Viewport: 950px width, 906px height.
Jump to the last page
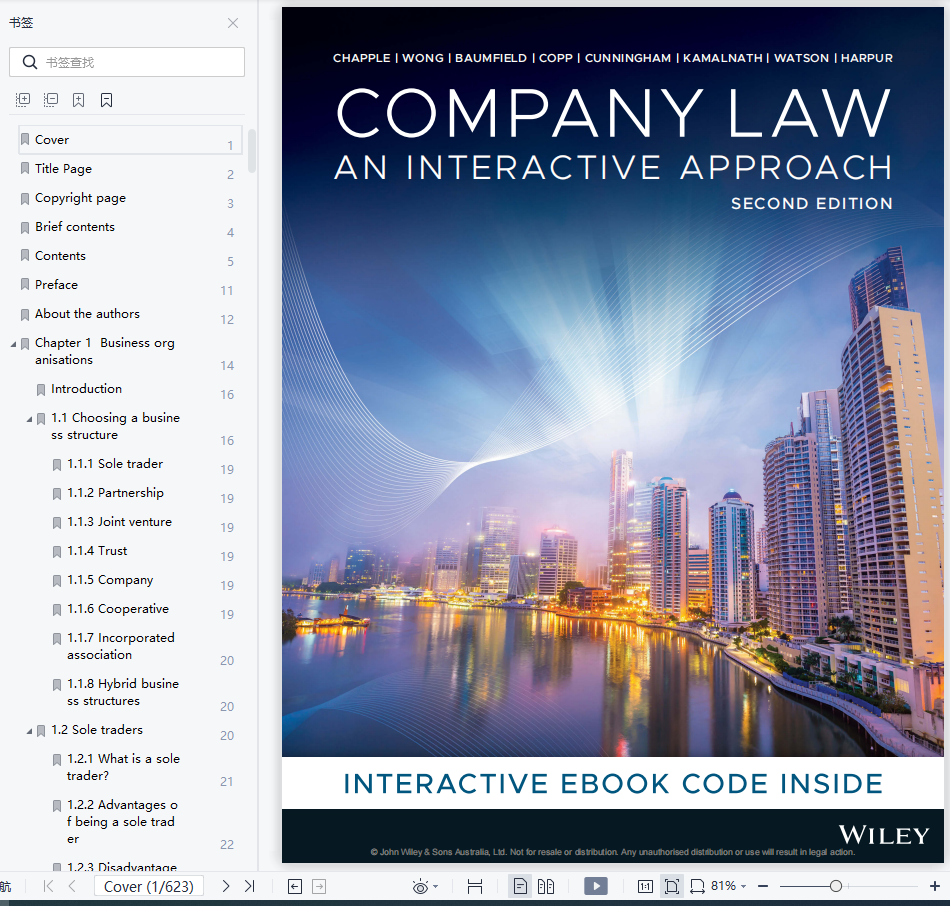[x=250, y=886]
